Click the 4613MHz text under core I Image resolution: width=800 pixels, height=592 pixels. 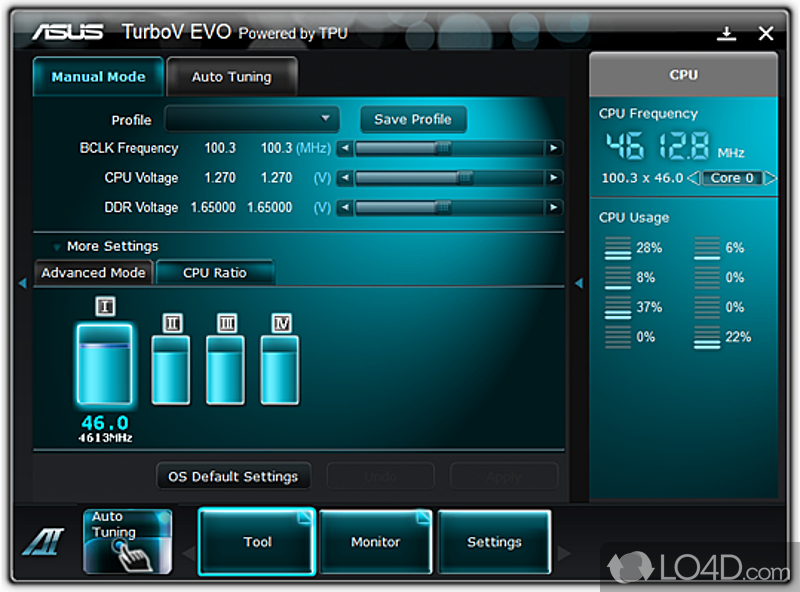click(x=105, y=438)
